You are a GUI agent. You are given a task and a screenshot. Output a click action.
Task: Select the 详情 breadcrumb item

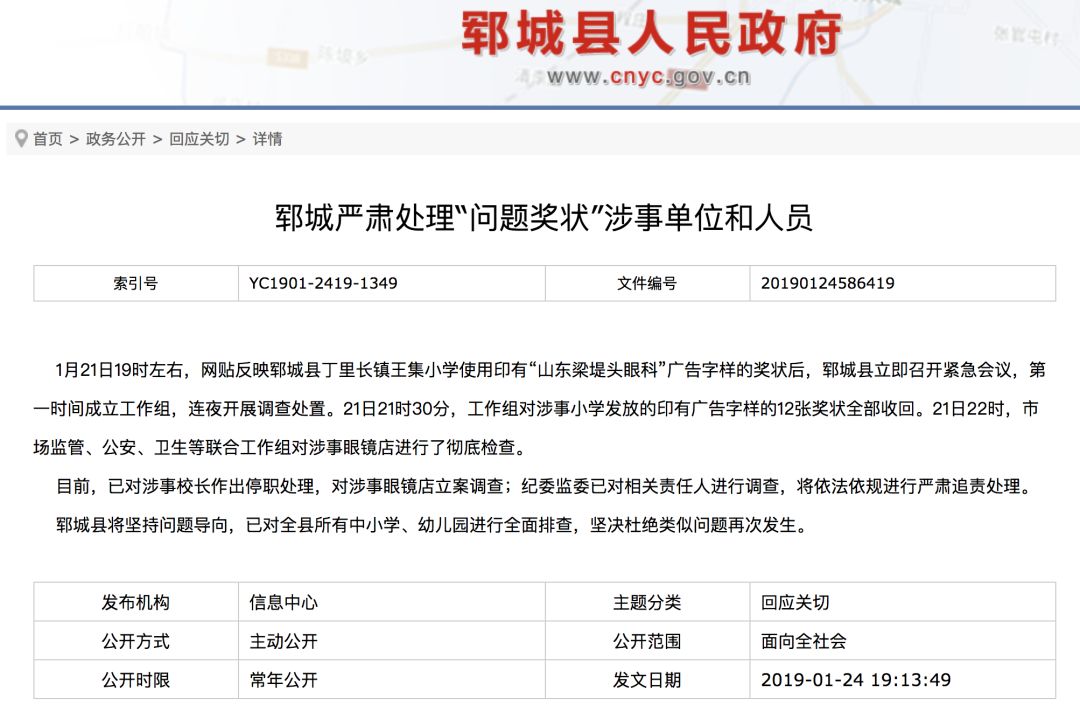point(267,139)
